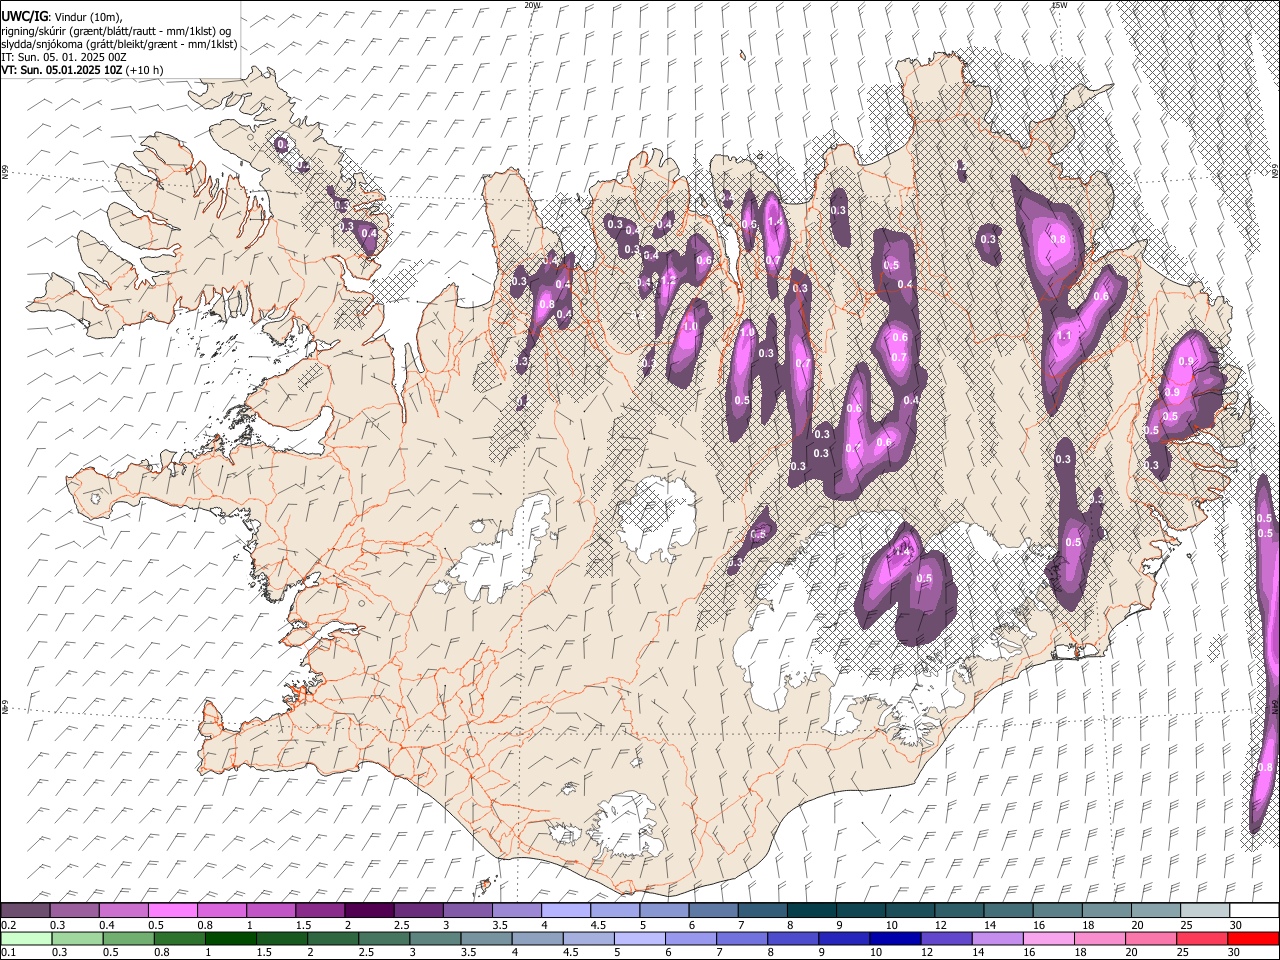Click the '0.2' label in the top legend row
This screenshot has height=960, width=1280.
point(9,925)
